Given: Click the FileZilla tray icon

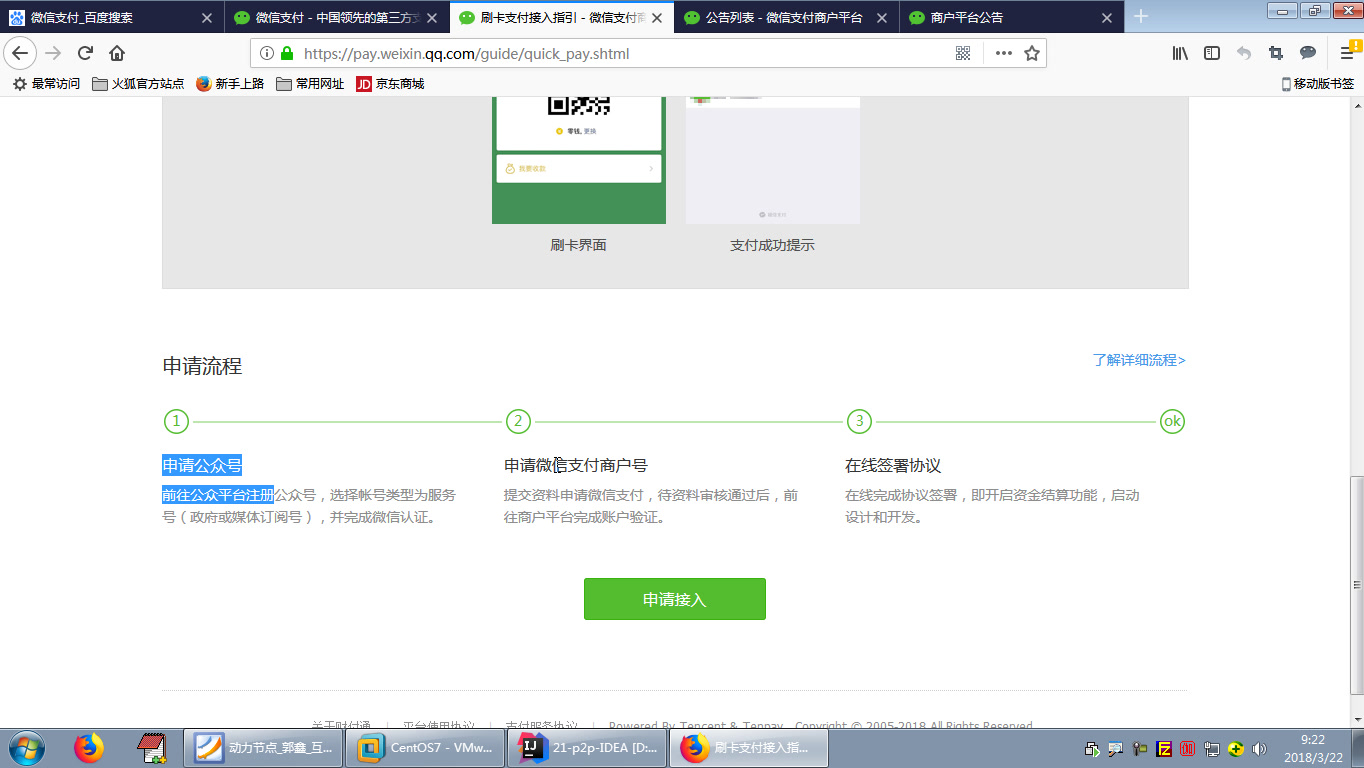Looking at the screenshot, I should (x=1164, y=748).
